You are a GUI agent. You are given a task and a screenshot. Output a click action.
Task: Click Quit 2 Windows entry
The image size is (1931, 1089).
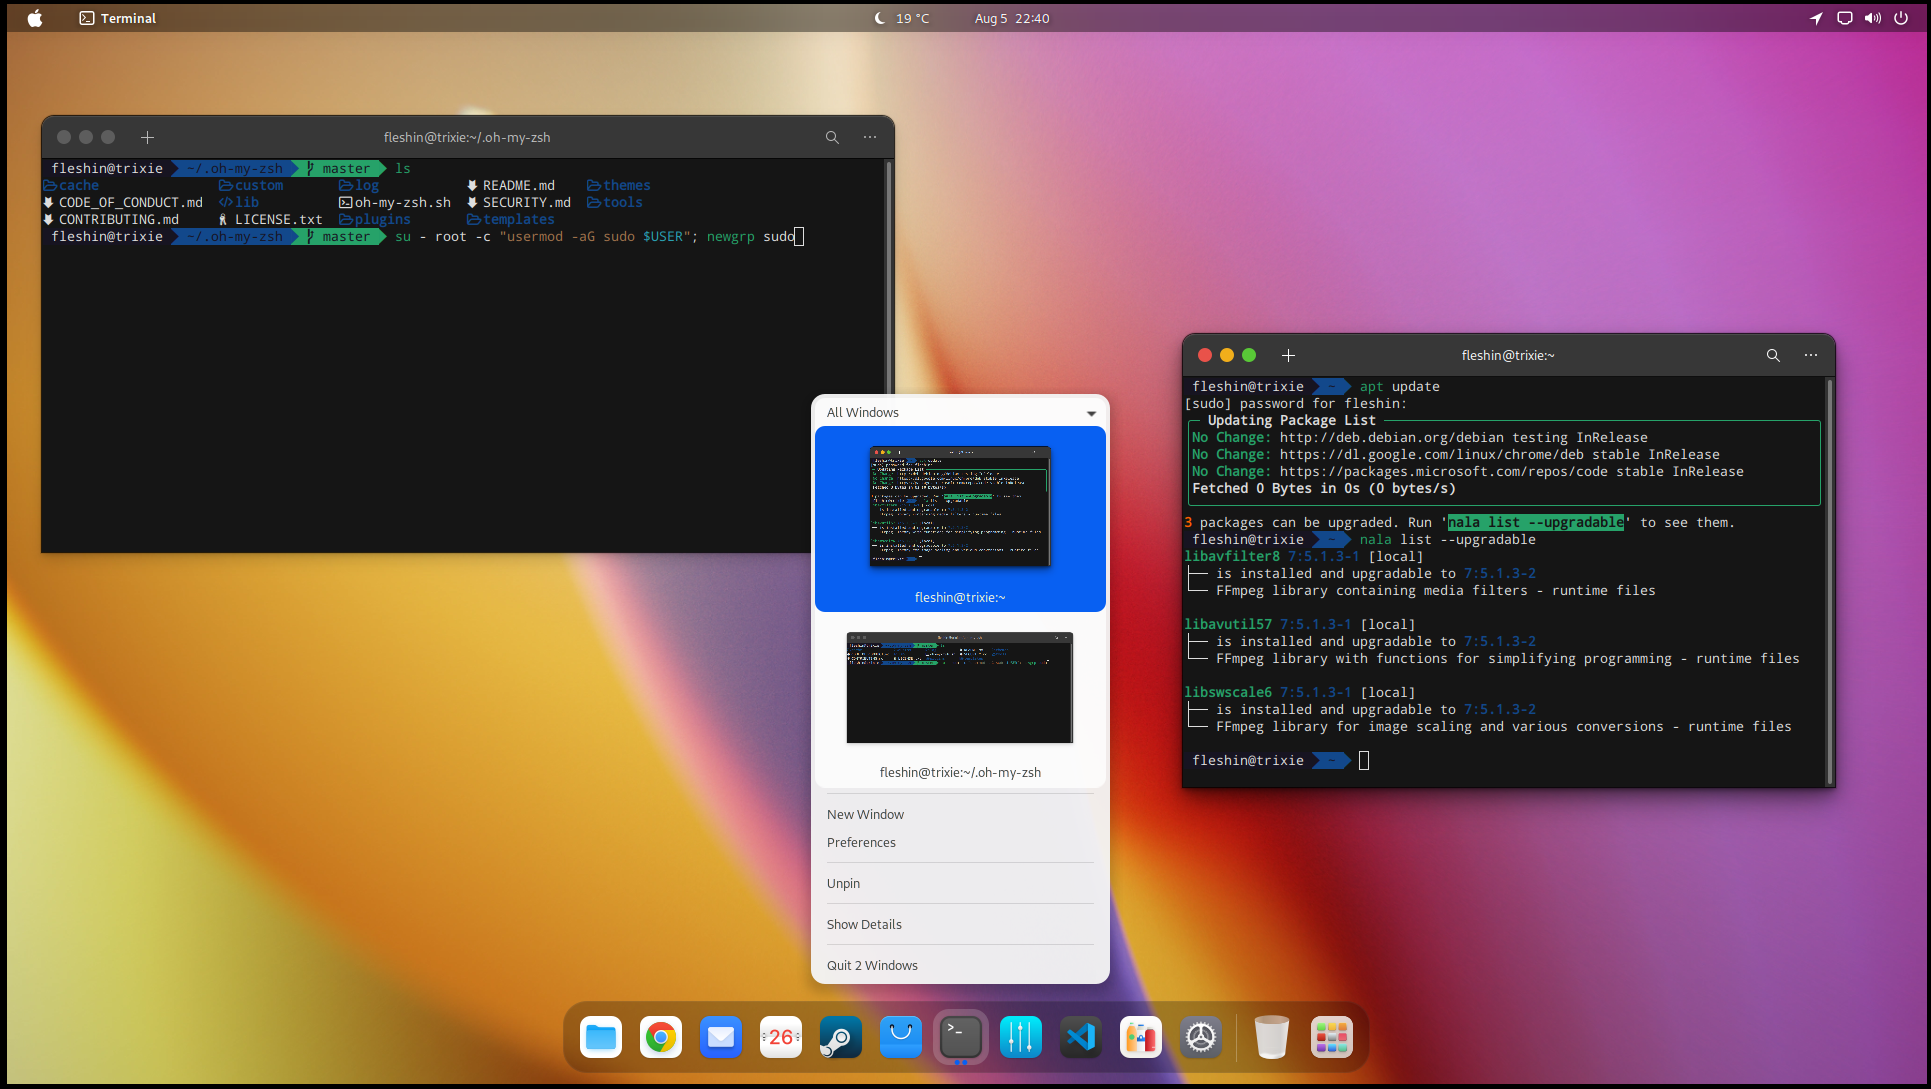click(x=872, y=965)
